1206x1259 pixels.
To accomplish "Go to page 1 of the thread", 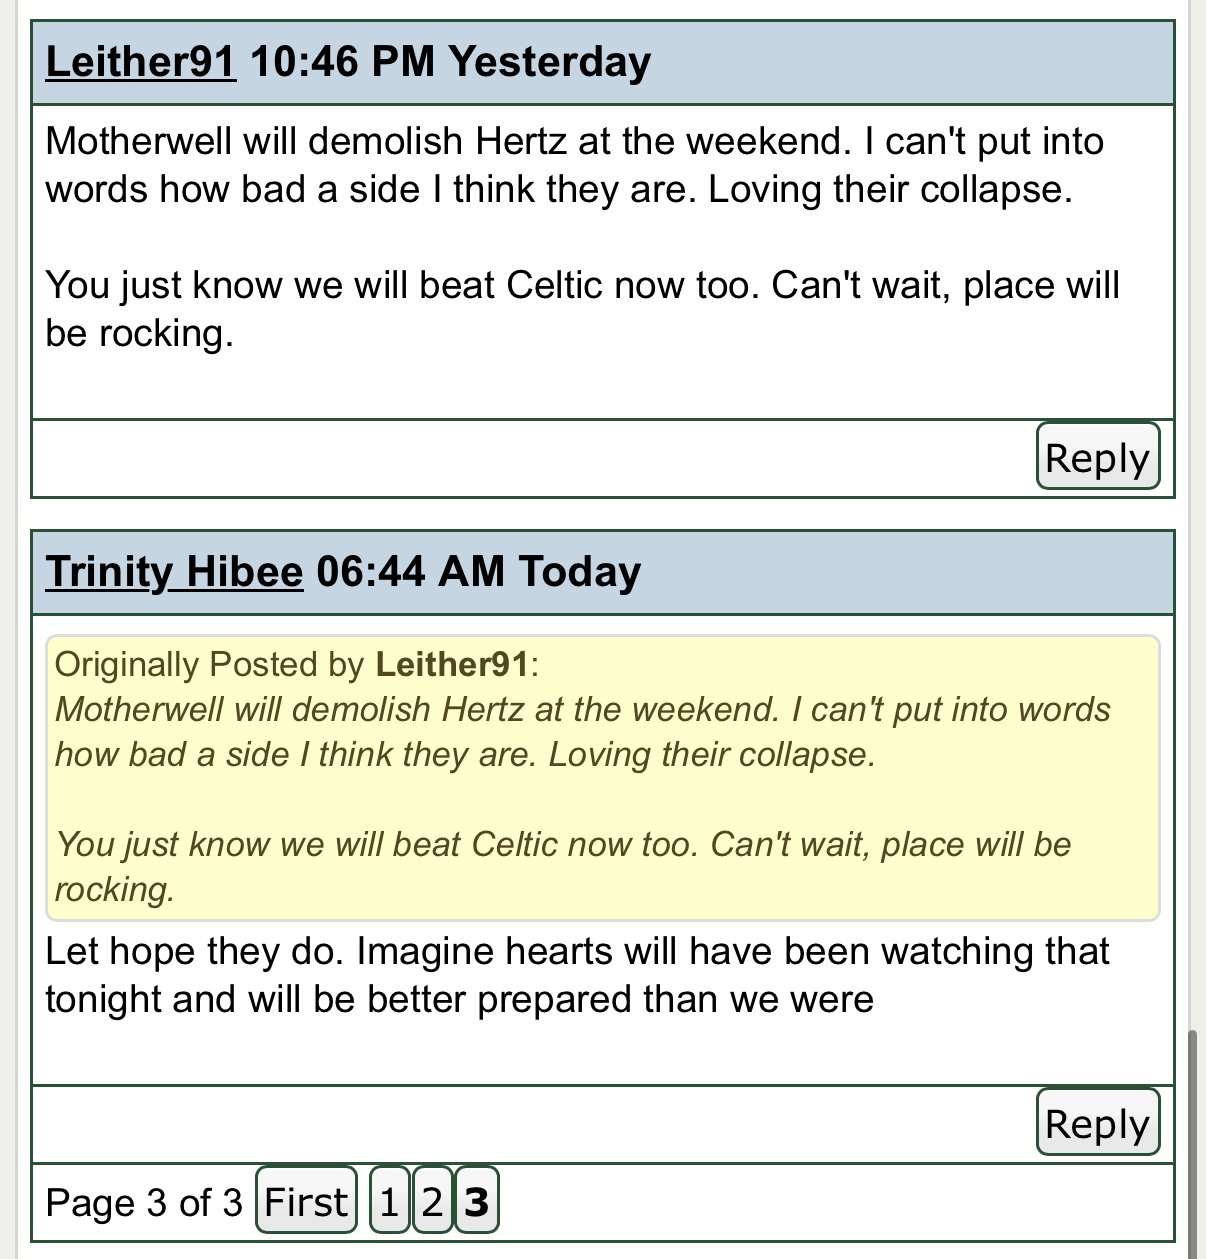I will [x=389, y=1201].
